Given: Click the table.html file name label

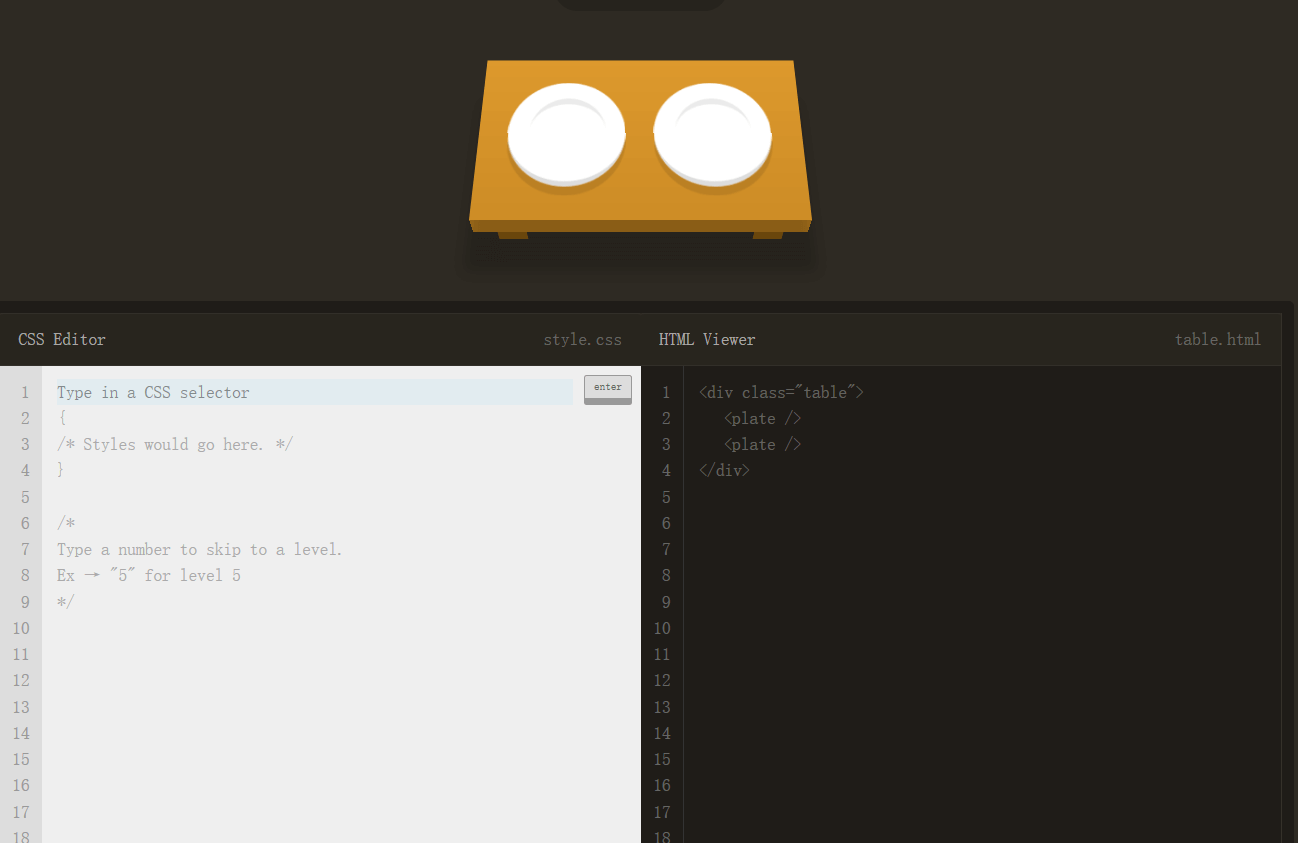Looking at the screenshot, I should (x=1217, y=339).
